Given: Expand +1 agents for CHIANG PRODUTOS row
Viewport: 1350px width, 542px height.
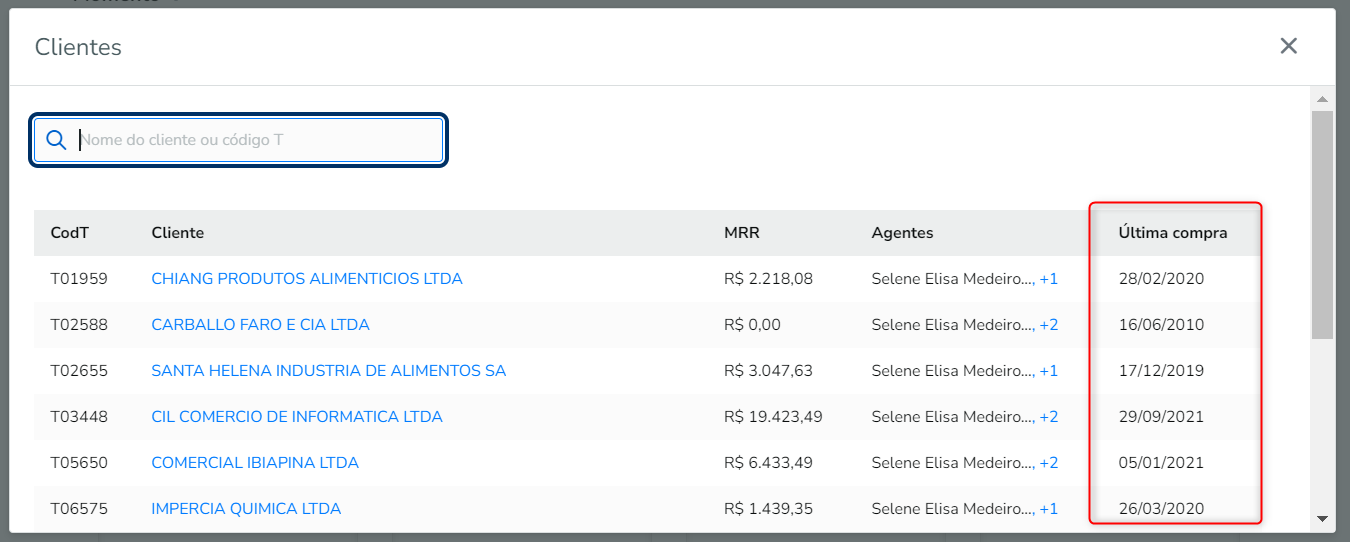Looking at the screenshot, I should 1049,279.
